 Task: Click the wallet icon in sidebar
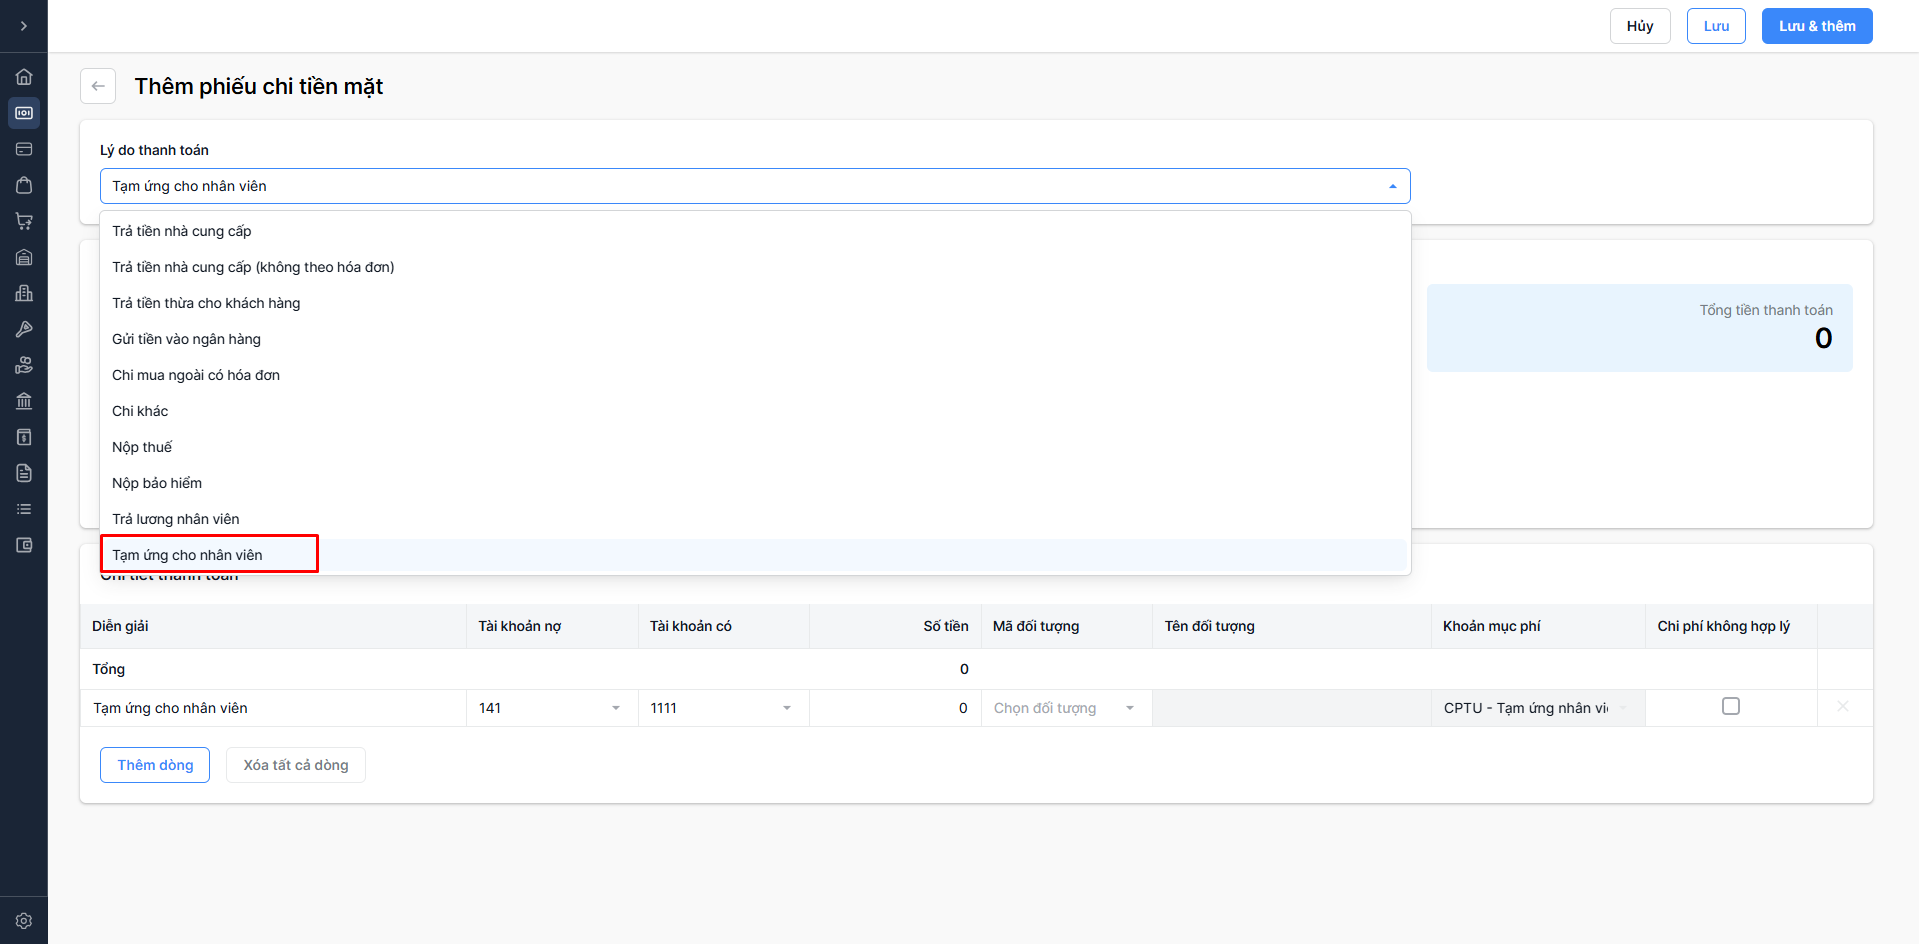click(x=24, y=545)
